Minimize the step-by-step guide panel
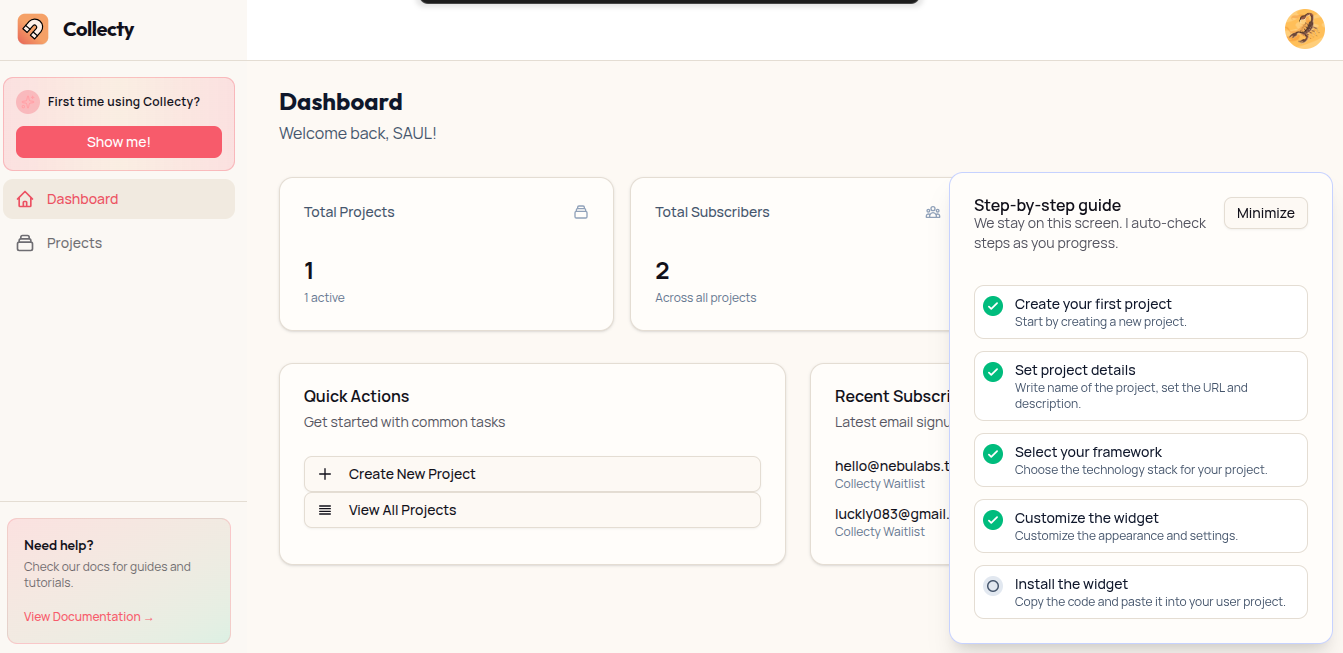Viewport: 1343px width, 653px height. point(1265,213)
